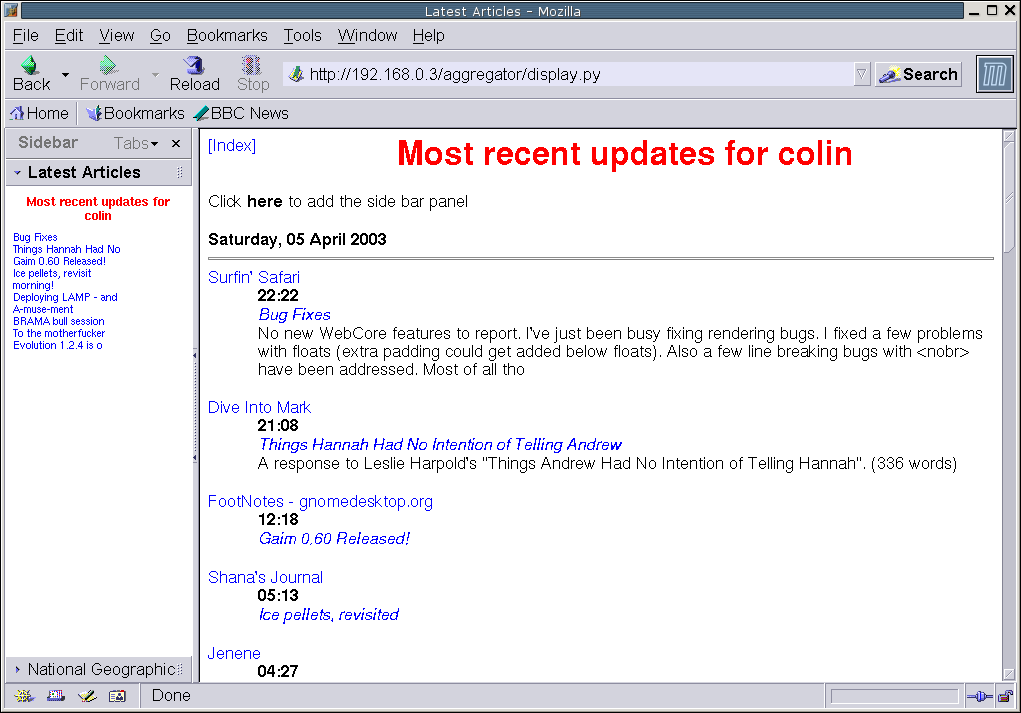Click the security padlock icon
Image resolution: width=1021 pixels, height=713 pixels.
(x=1005, y=697)
